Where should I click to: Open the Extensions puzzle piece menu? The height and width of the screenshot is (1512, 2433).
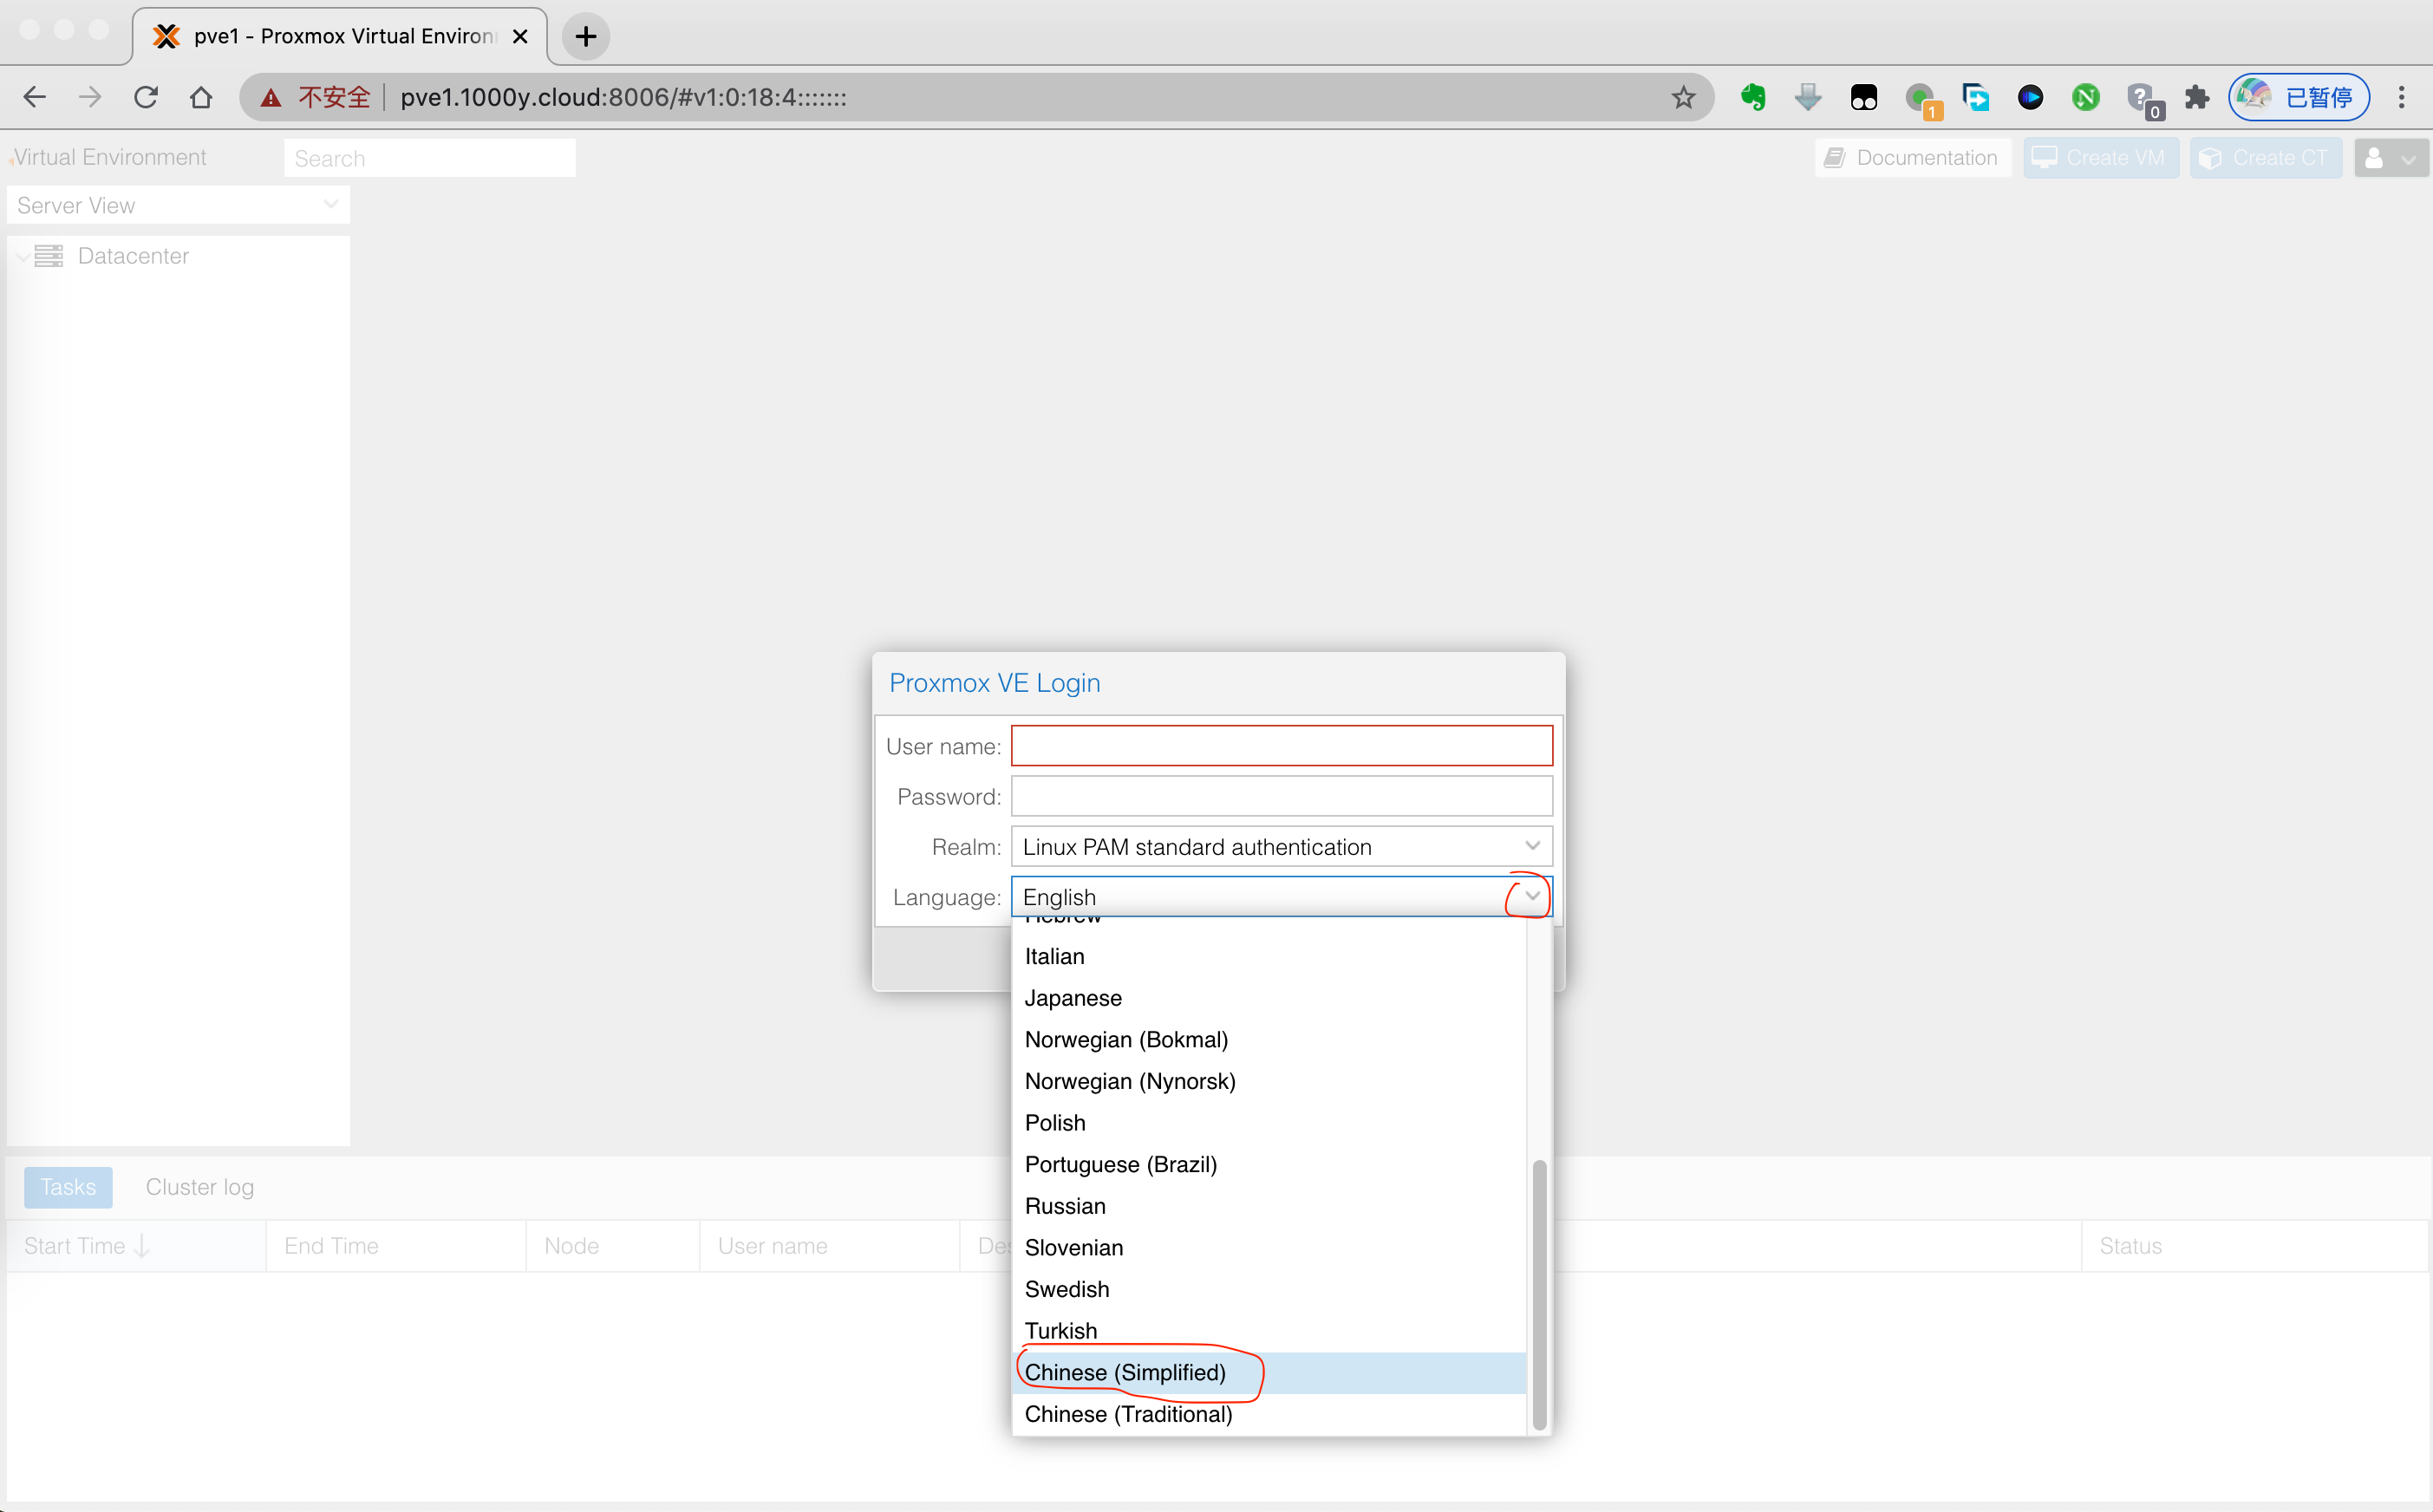(2197, 97)
